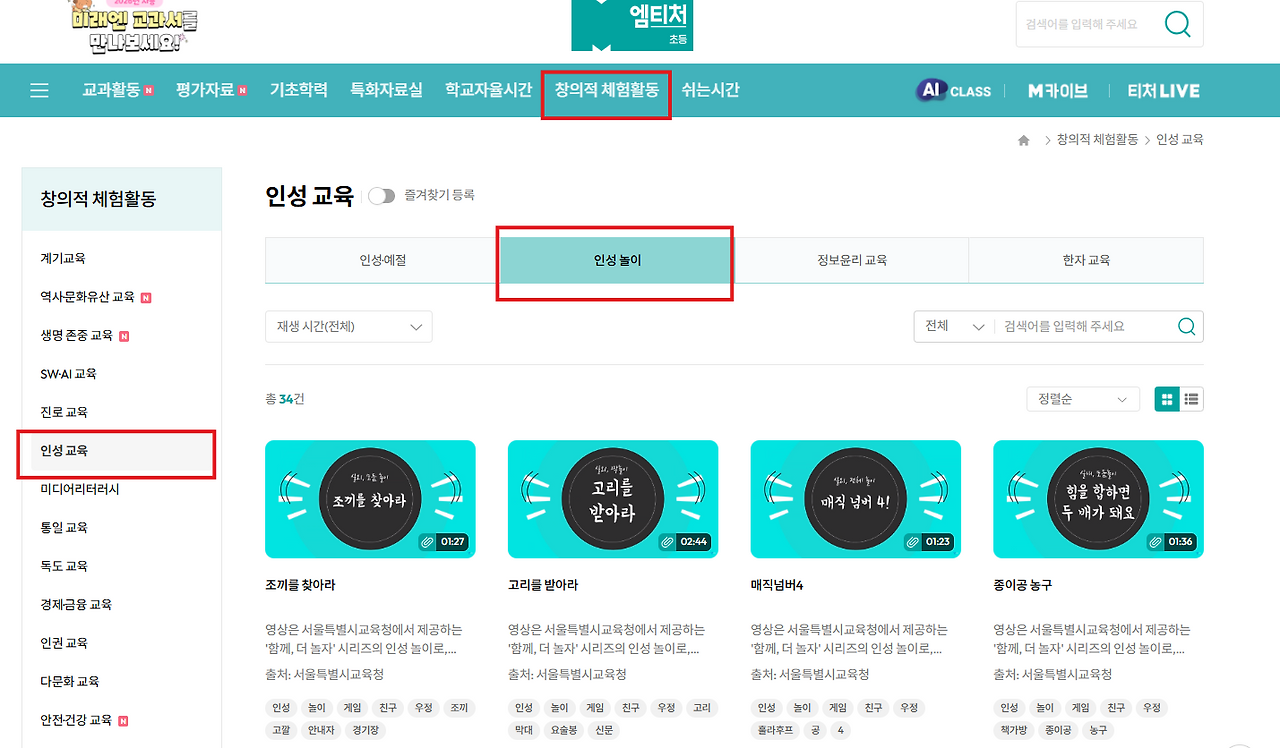Open the hamburger navigation menu
Screen dimensions: 1280x748
[39, 90]
